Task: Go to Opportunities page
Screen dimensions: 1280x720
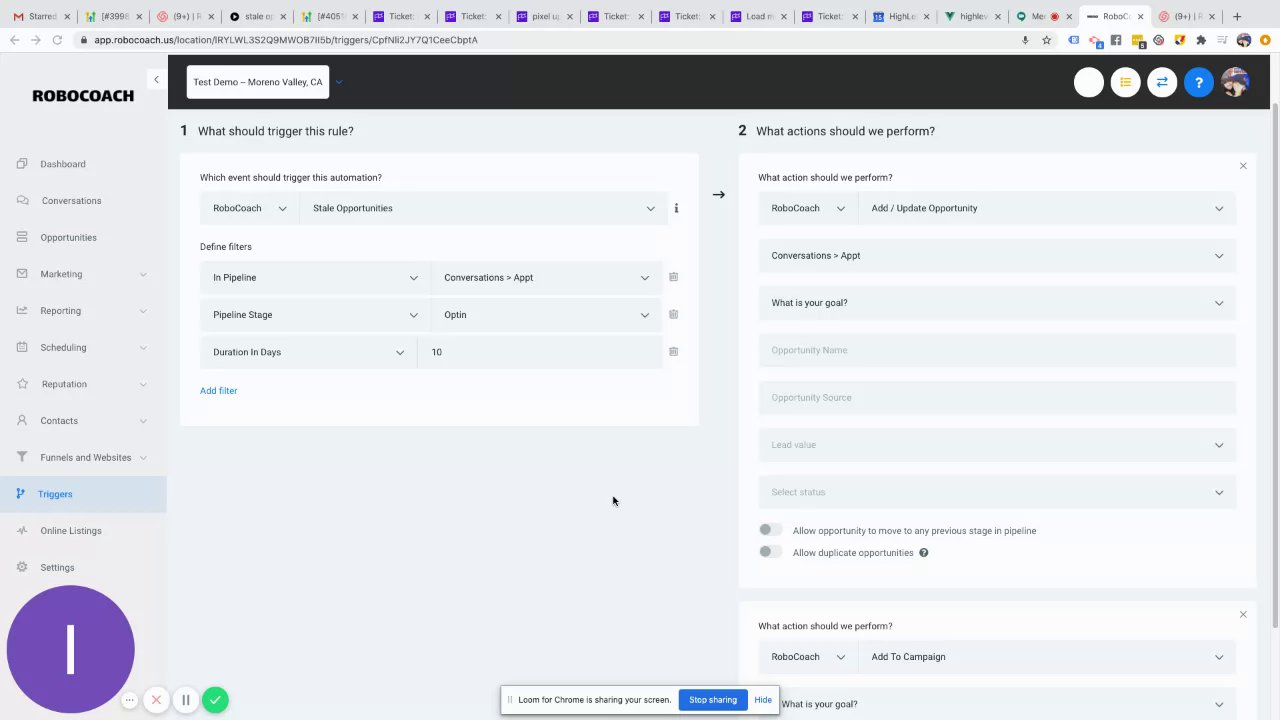Action: click(x=68, y=238)
